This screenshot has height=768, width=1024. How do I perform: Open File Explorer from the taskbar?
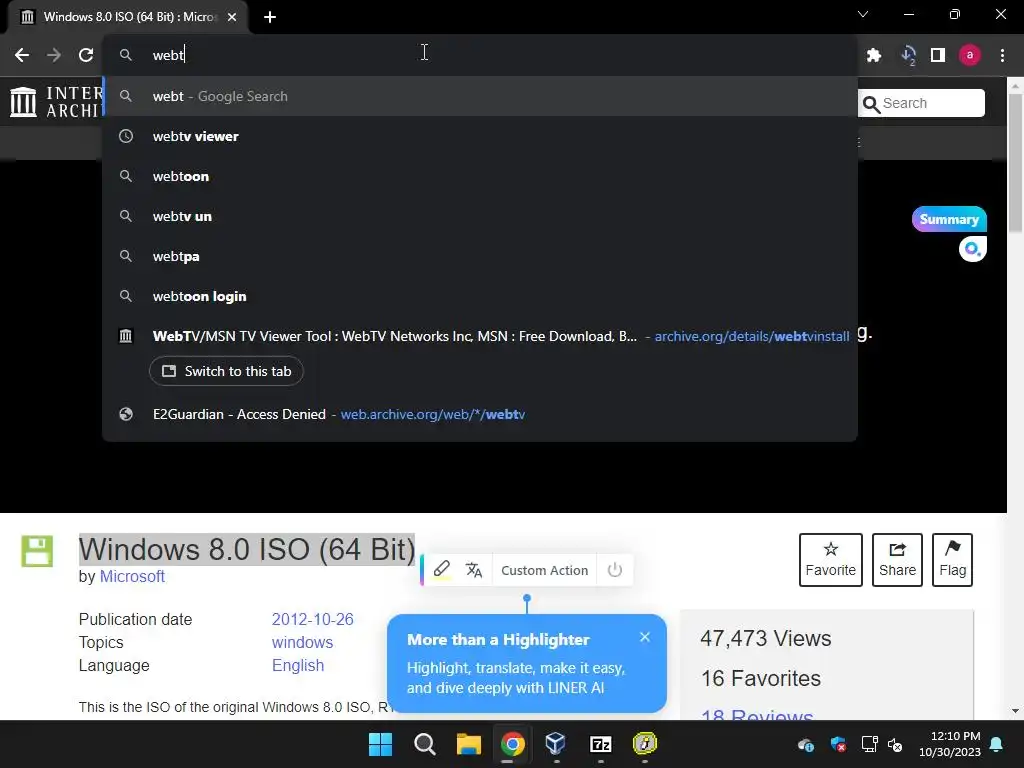pos(468,744)
